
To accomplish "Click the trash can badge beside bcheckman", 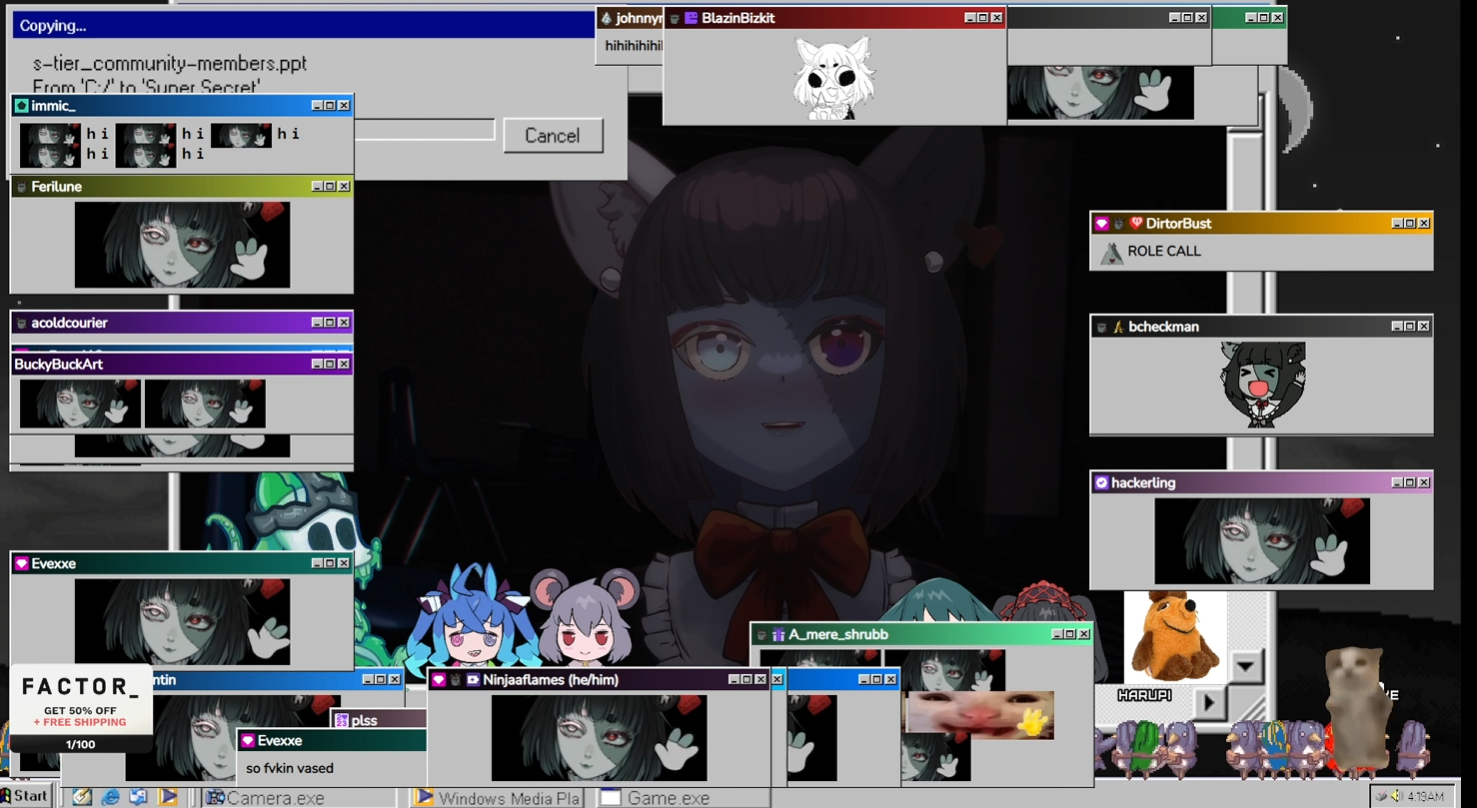I will [1102, 327].
